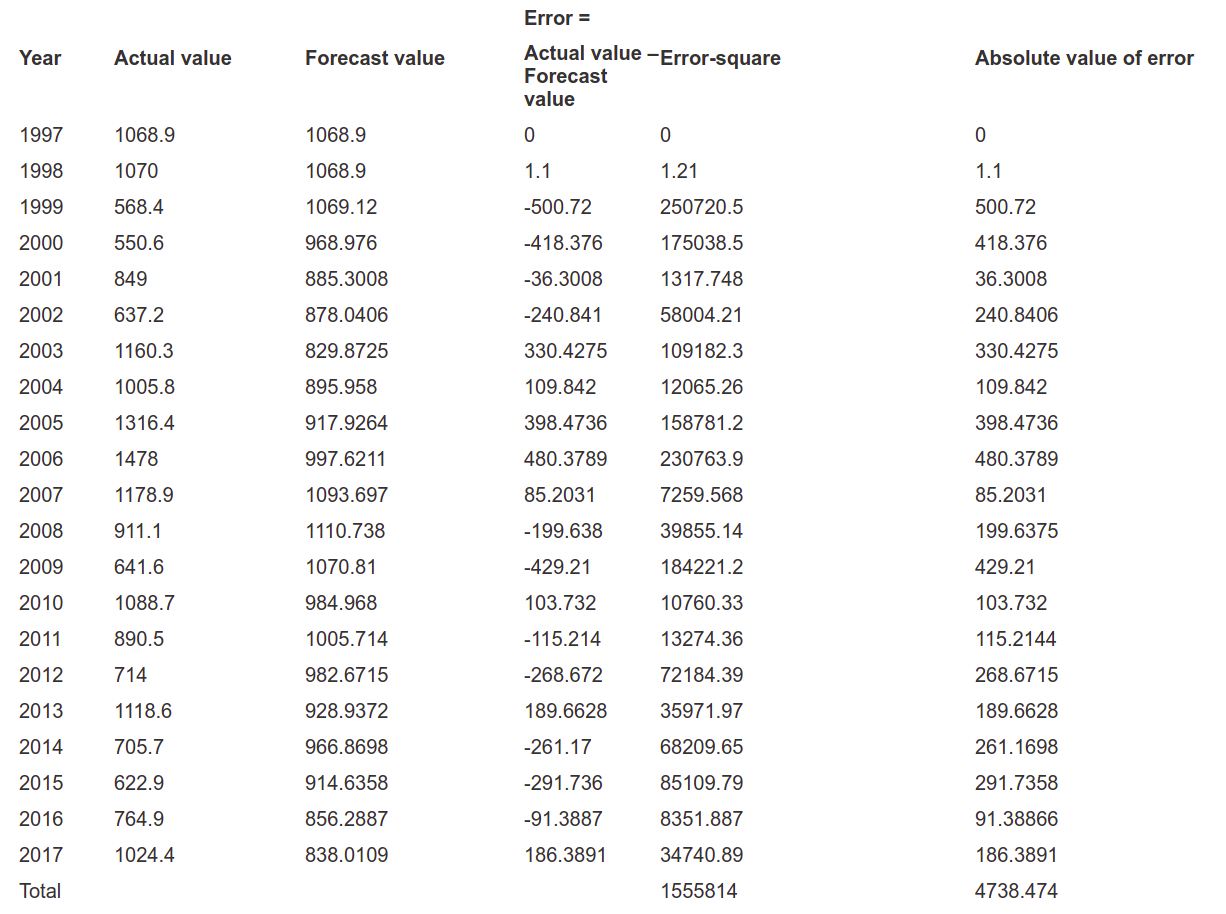Select the actual value 1478 cell
The height and width of the screenshot is (914, 1226).
click(x=136, y=459)
